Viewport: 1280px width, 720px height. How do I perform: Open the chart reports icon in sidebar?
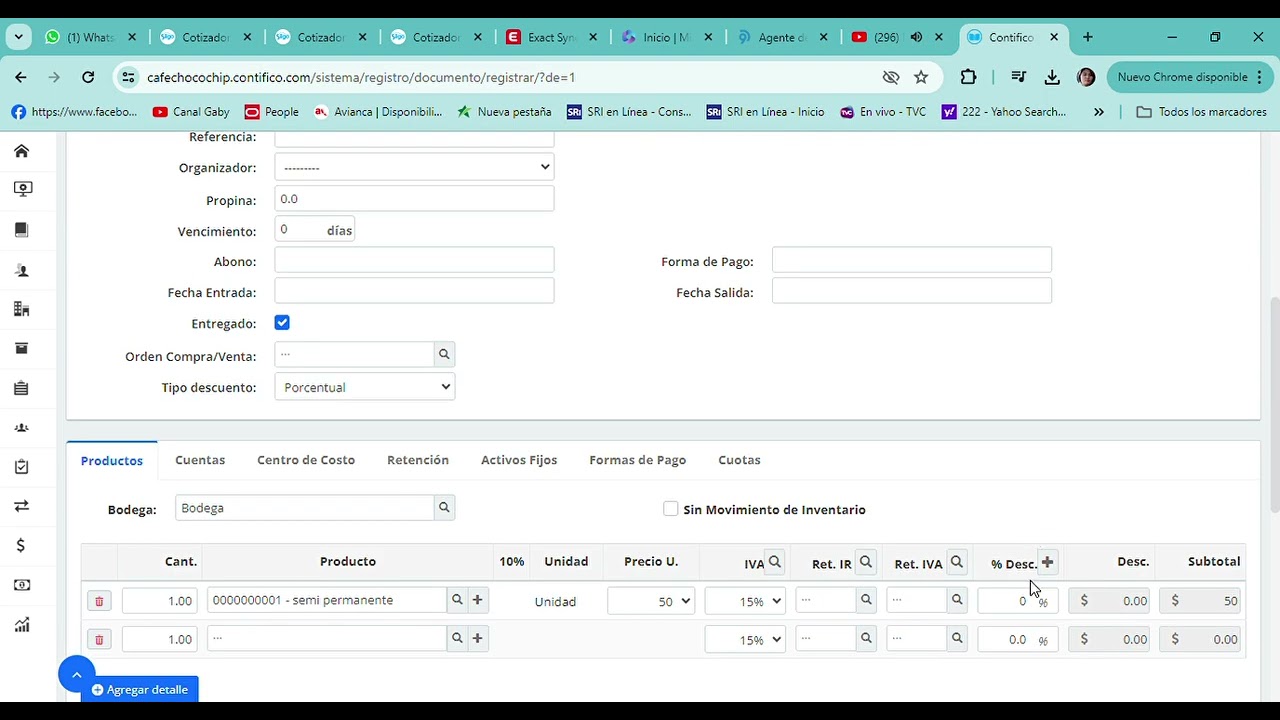click(21, 625)
